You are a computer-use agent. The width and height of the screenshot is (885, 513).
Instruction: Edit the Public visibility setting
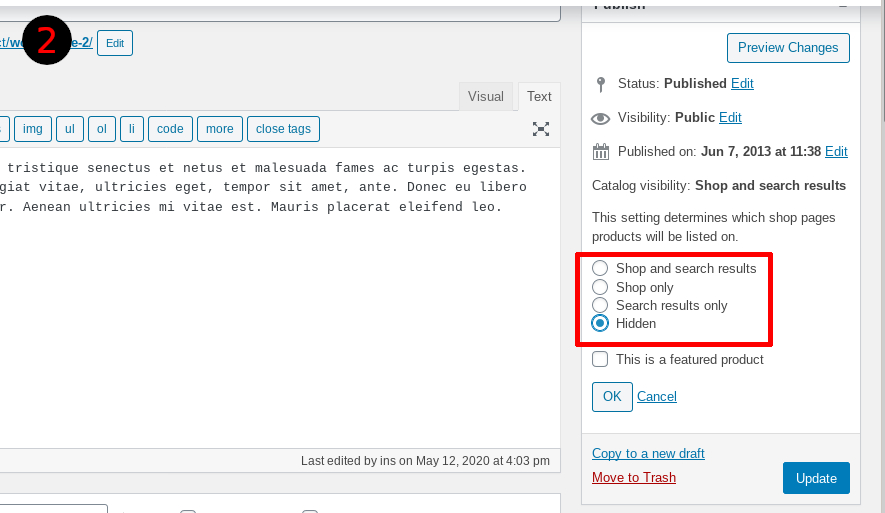tap(730, 117)
